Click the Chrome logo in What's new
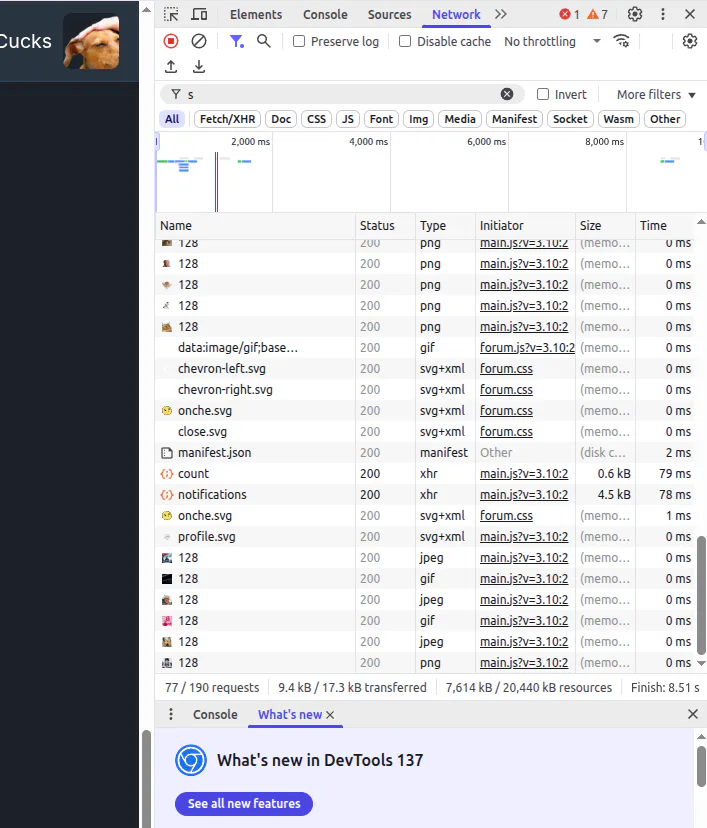The image size is (707, 828). [191, 760]
